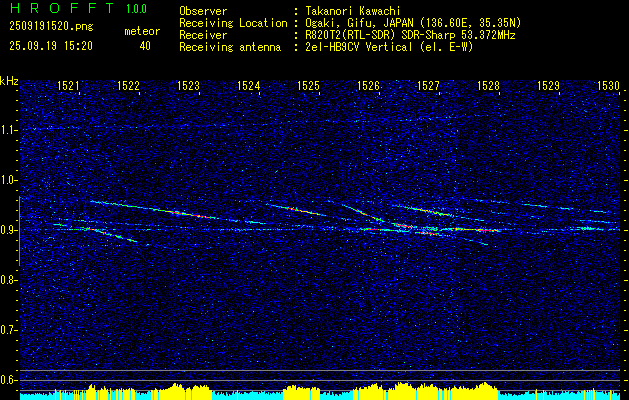Screen dimensions: 629x400
Task: Click the 0.6 kHz axis label
Action: [9, 380]
